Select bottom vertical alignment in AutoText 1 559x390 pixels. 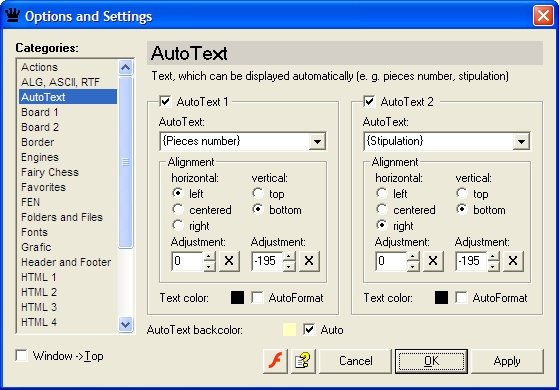[x=258, y=209]
